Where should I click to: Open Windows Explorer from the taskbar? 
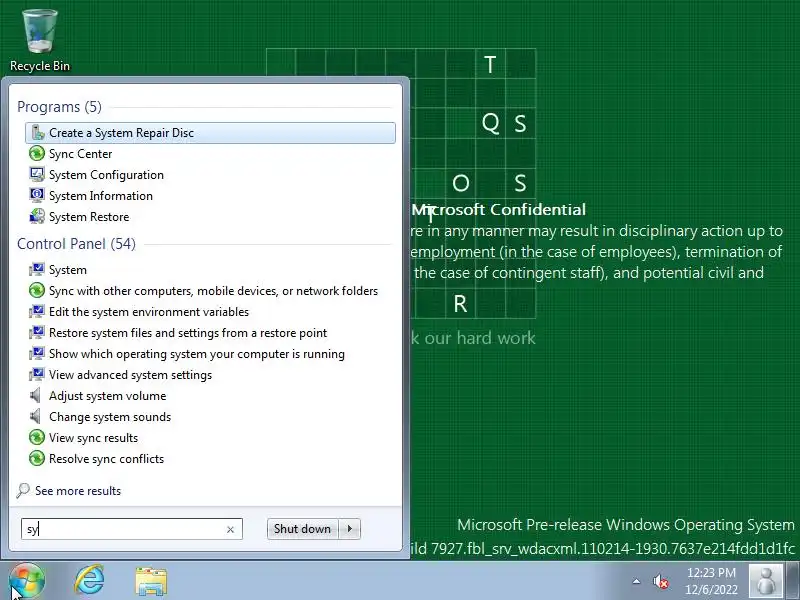(151, 581)
